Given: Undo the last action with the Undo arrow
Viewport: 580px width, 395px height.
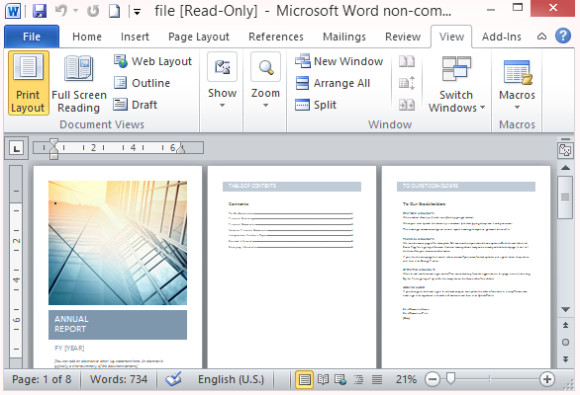Looking at the screenshot, I should (61, 11).
